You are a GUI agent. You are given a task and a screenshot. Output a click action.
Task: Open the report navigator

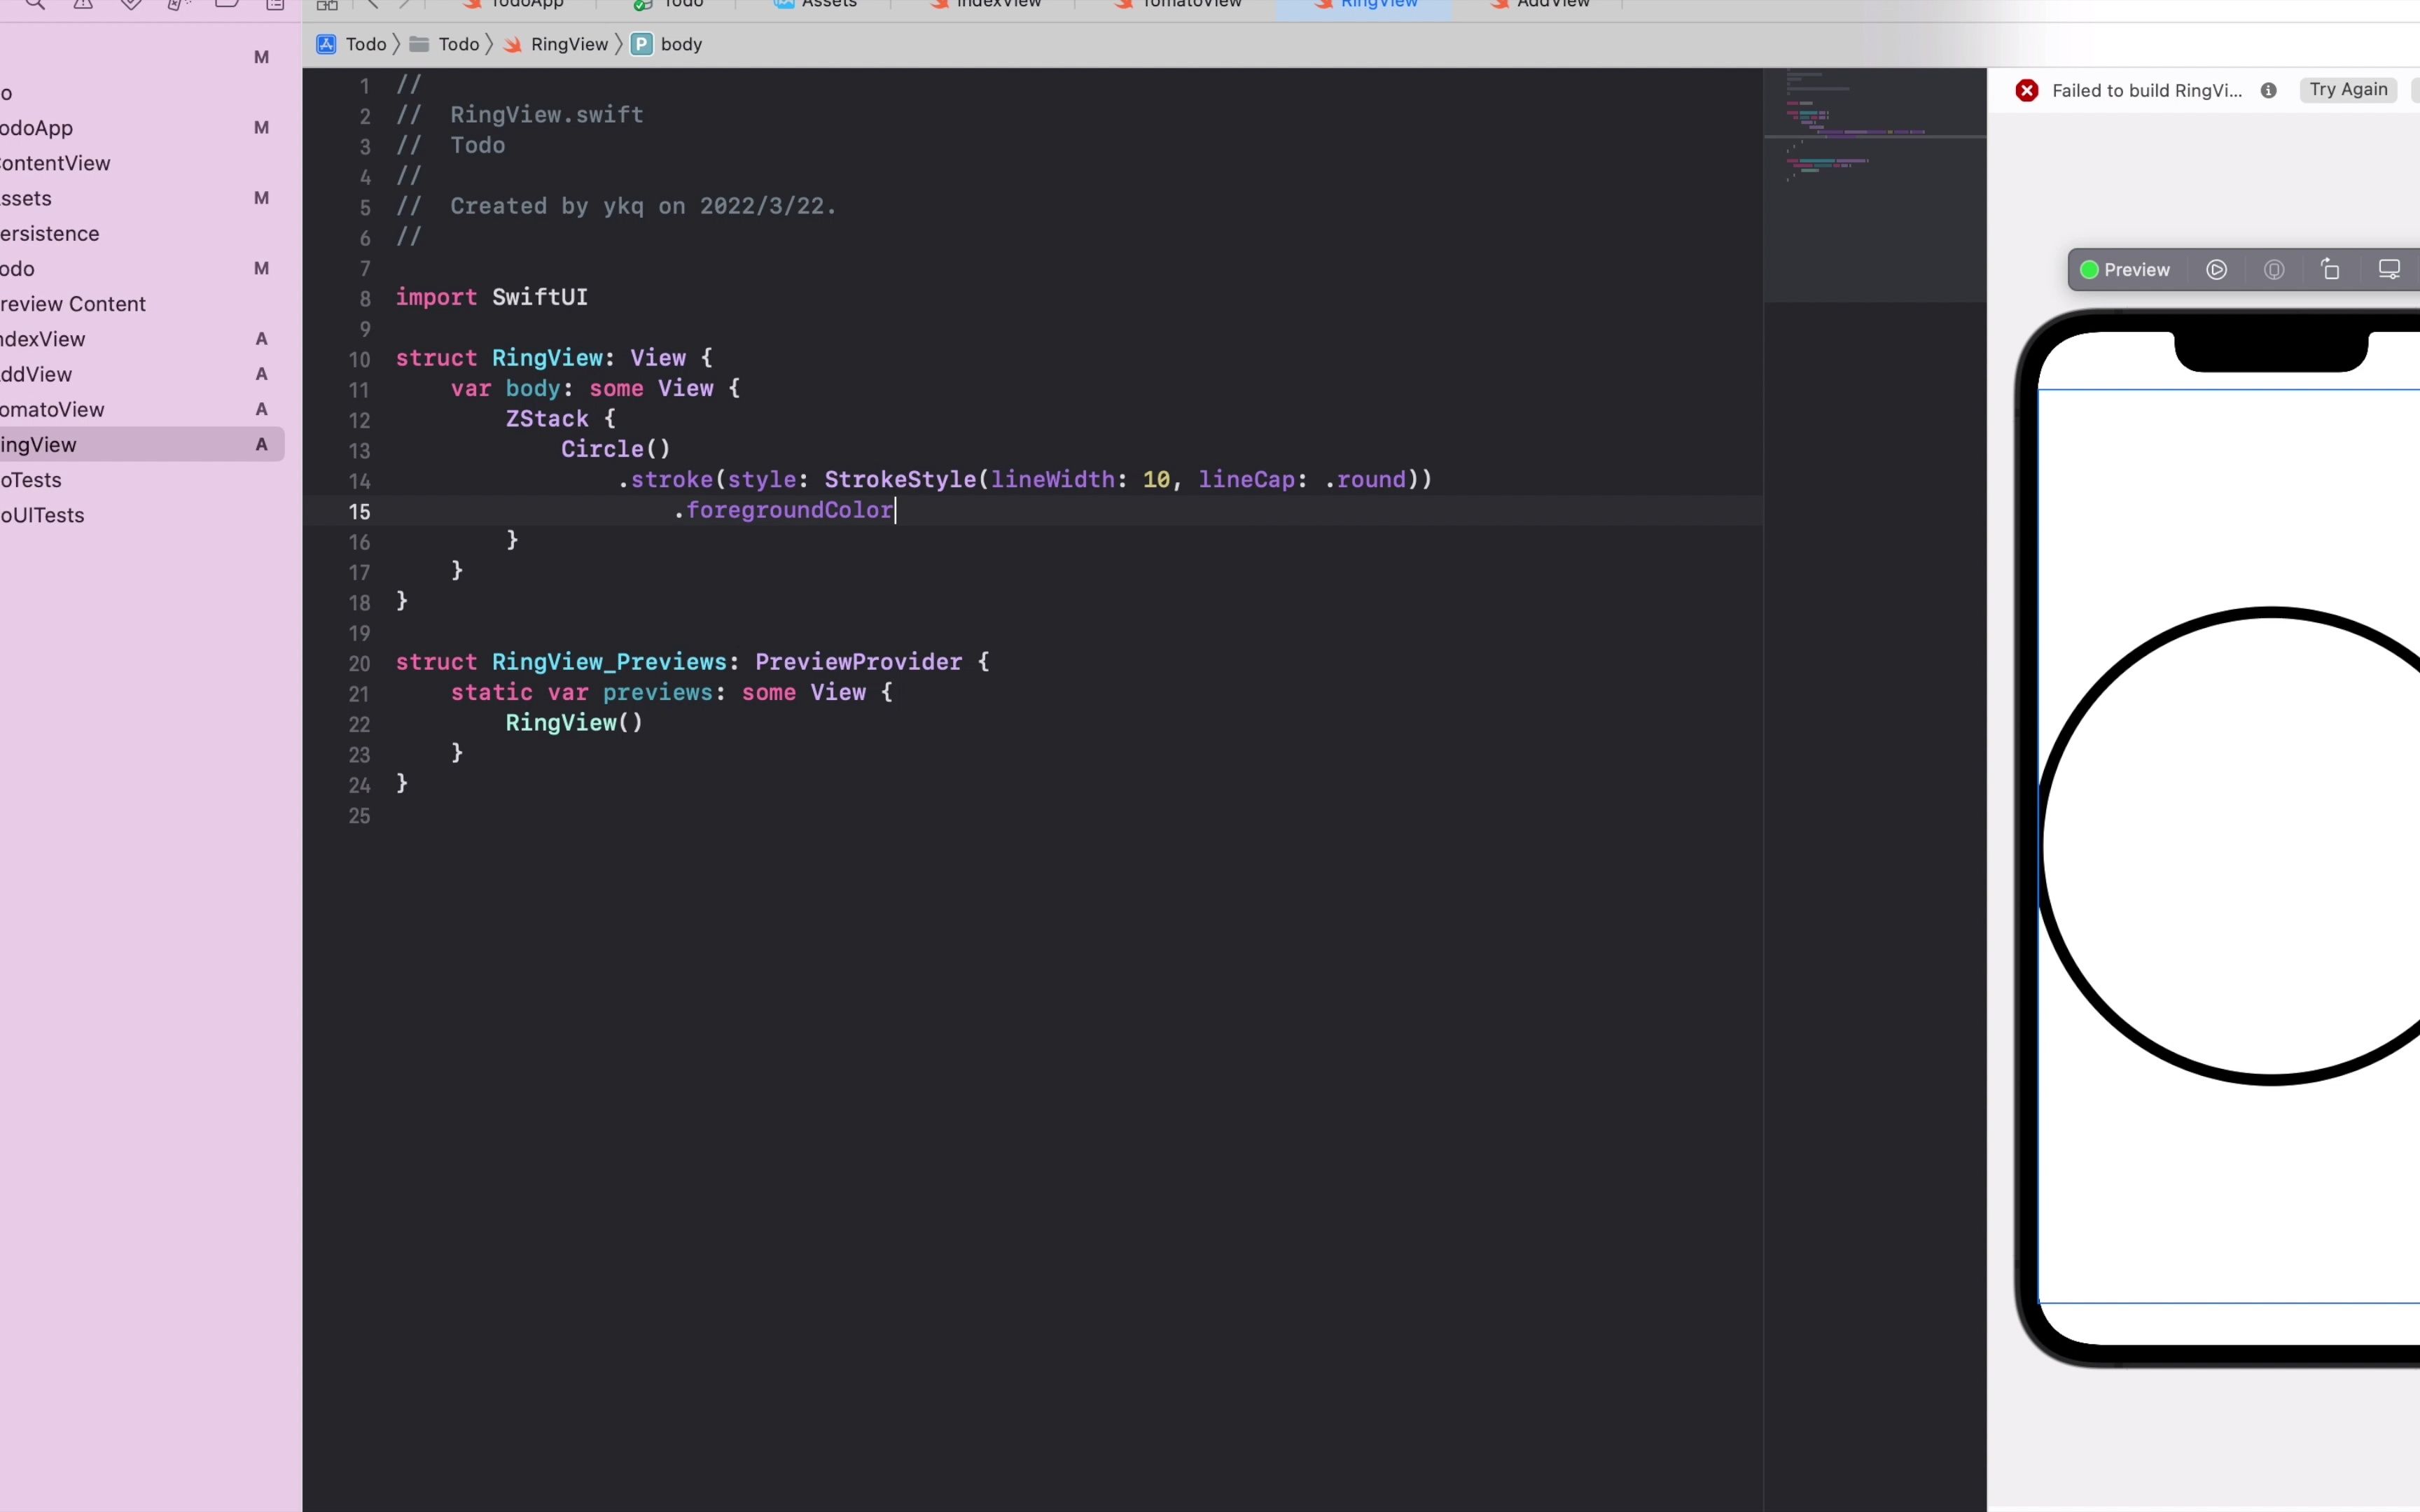click(x=276, y=5)
